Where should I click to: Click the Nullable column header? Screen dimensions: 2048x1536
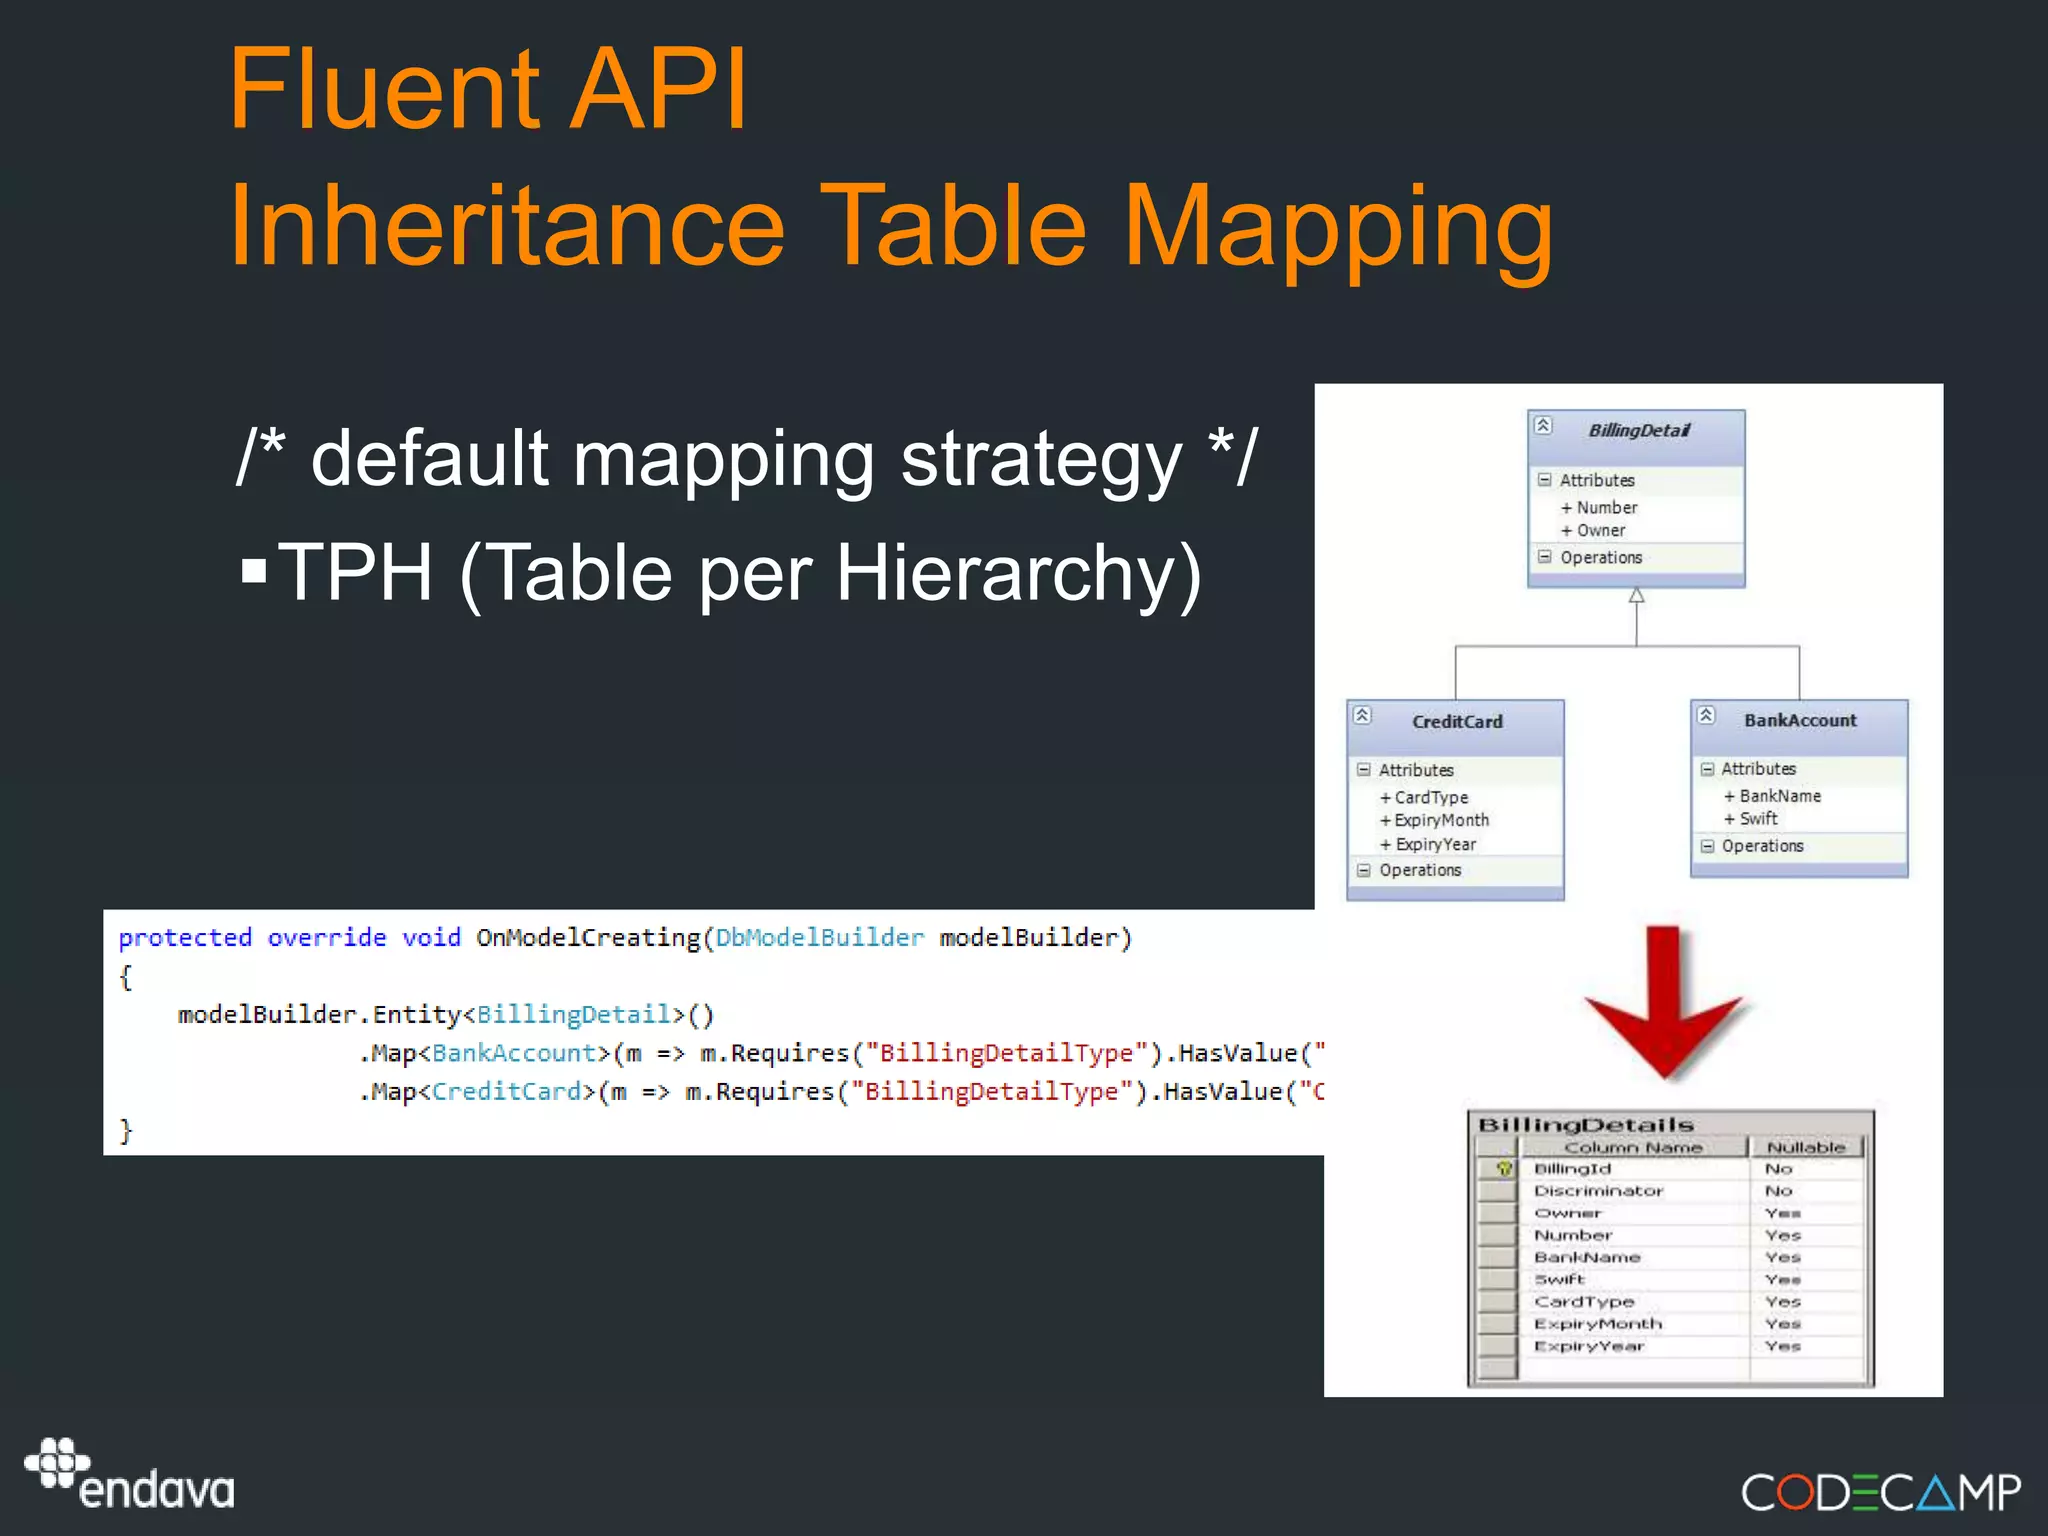(1806, 1148)
